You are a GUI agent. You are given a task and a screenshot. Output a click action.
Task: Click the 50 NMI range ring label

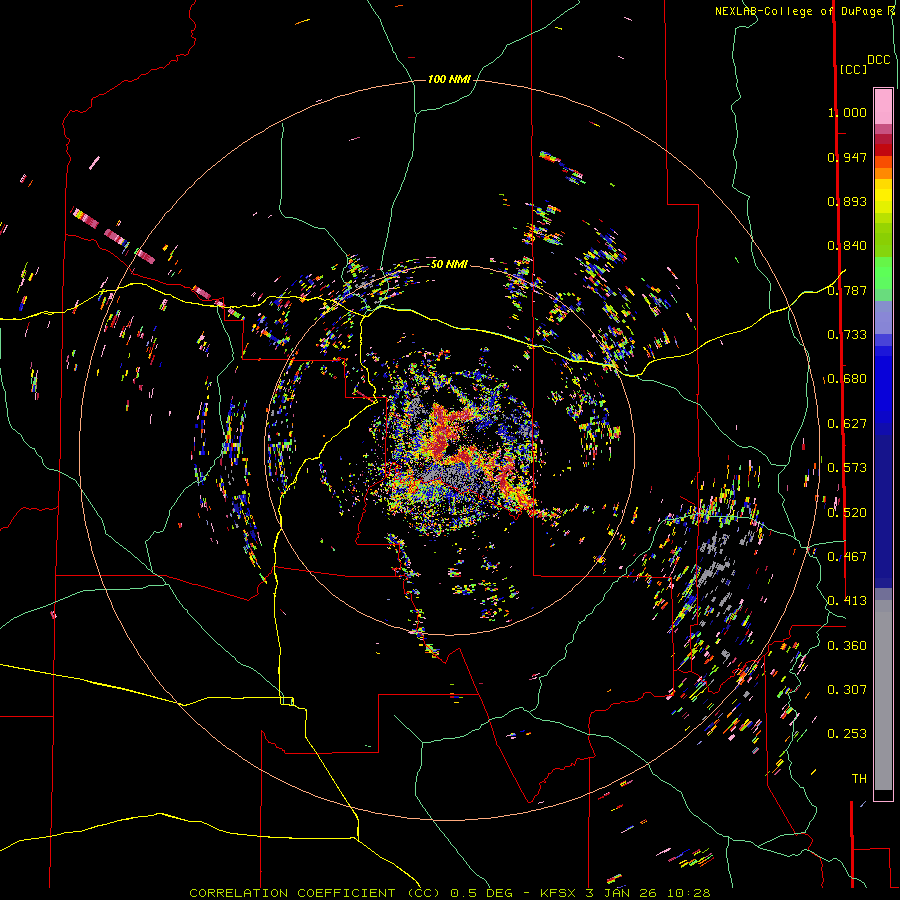[449, 264]
